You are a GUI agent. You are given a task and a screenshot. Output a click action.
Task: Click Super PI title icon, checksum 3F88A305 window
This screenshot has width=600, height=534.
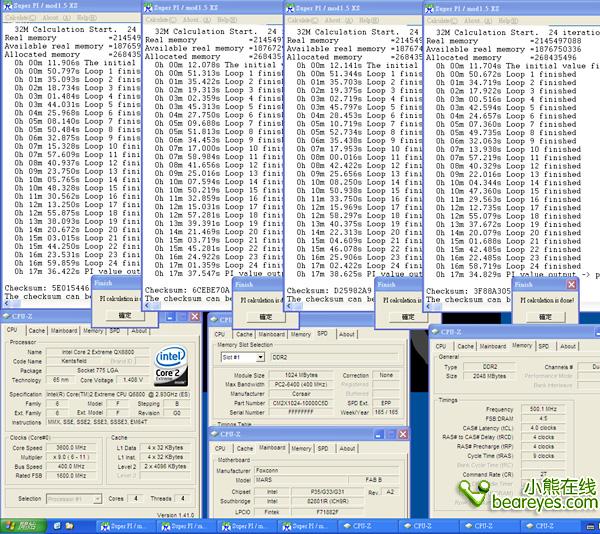(x=430, y=9)
